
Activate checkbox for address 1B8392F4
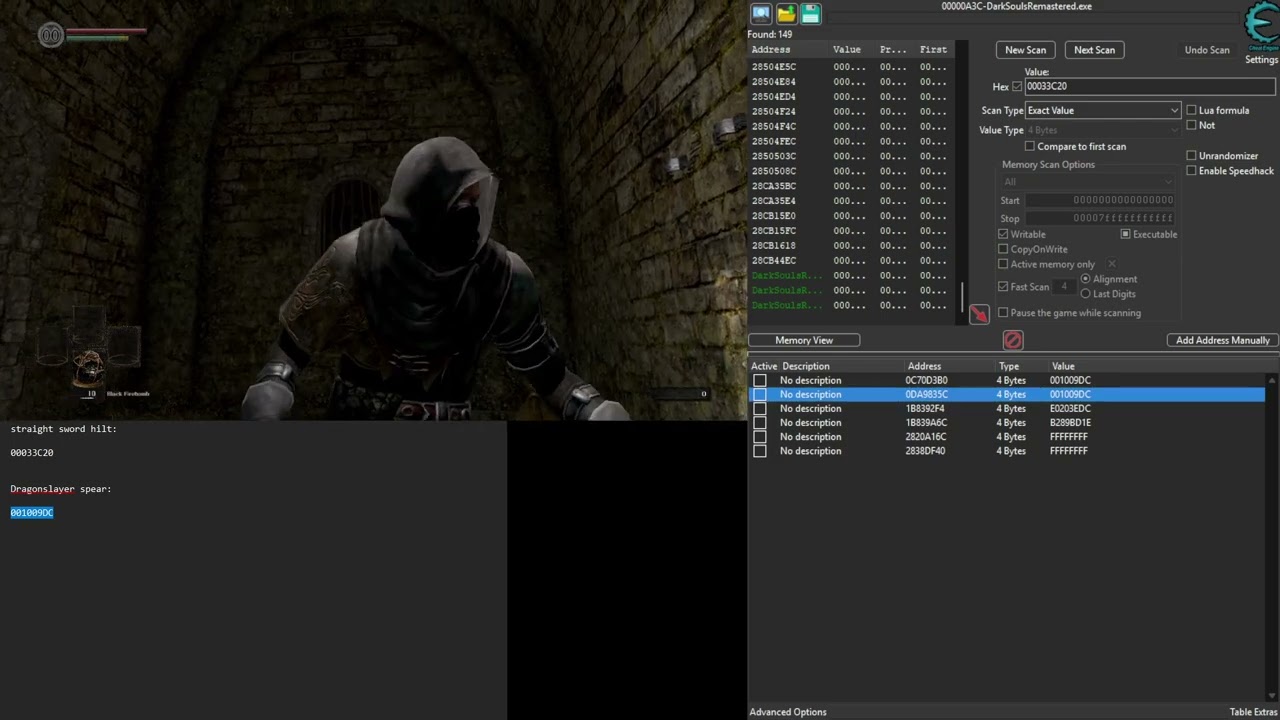point(760,408)
